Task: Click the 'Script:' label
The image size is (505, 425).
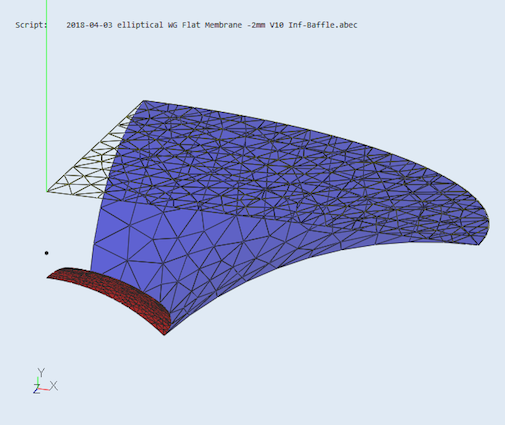Action: click(x=31, y=25)
